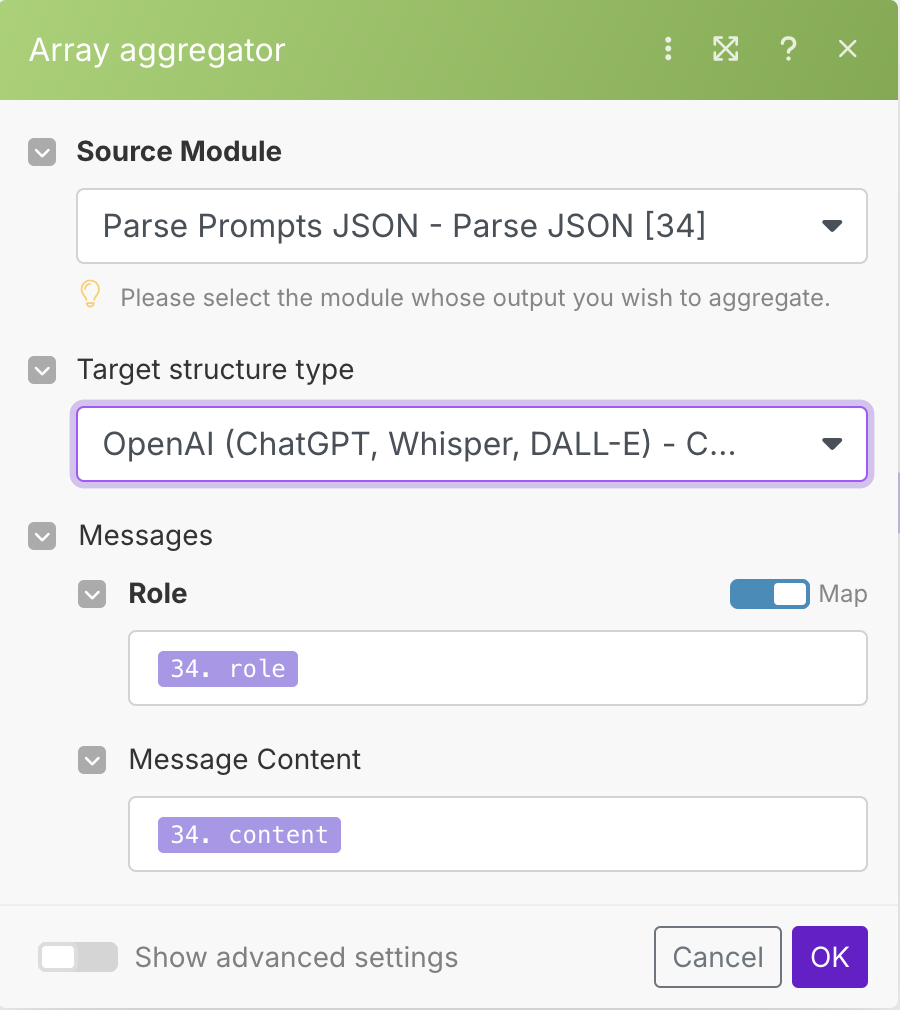Confirm with the OK button
This screenshot has width=900, height=1010.
click(x=830, y=957)
